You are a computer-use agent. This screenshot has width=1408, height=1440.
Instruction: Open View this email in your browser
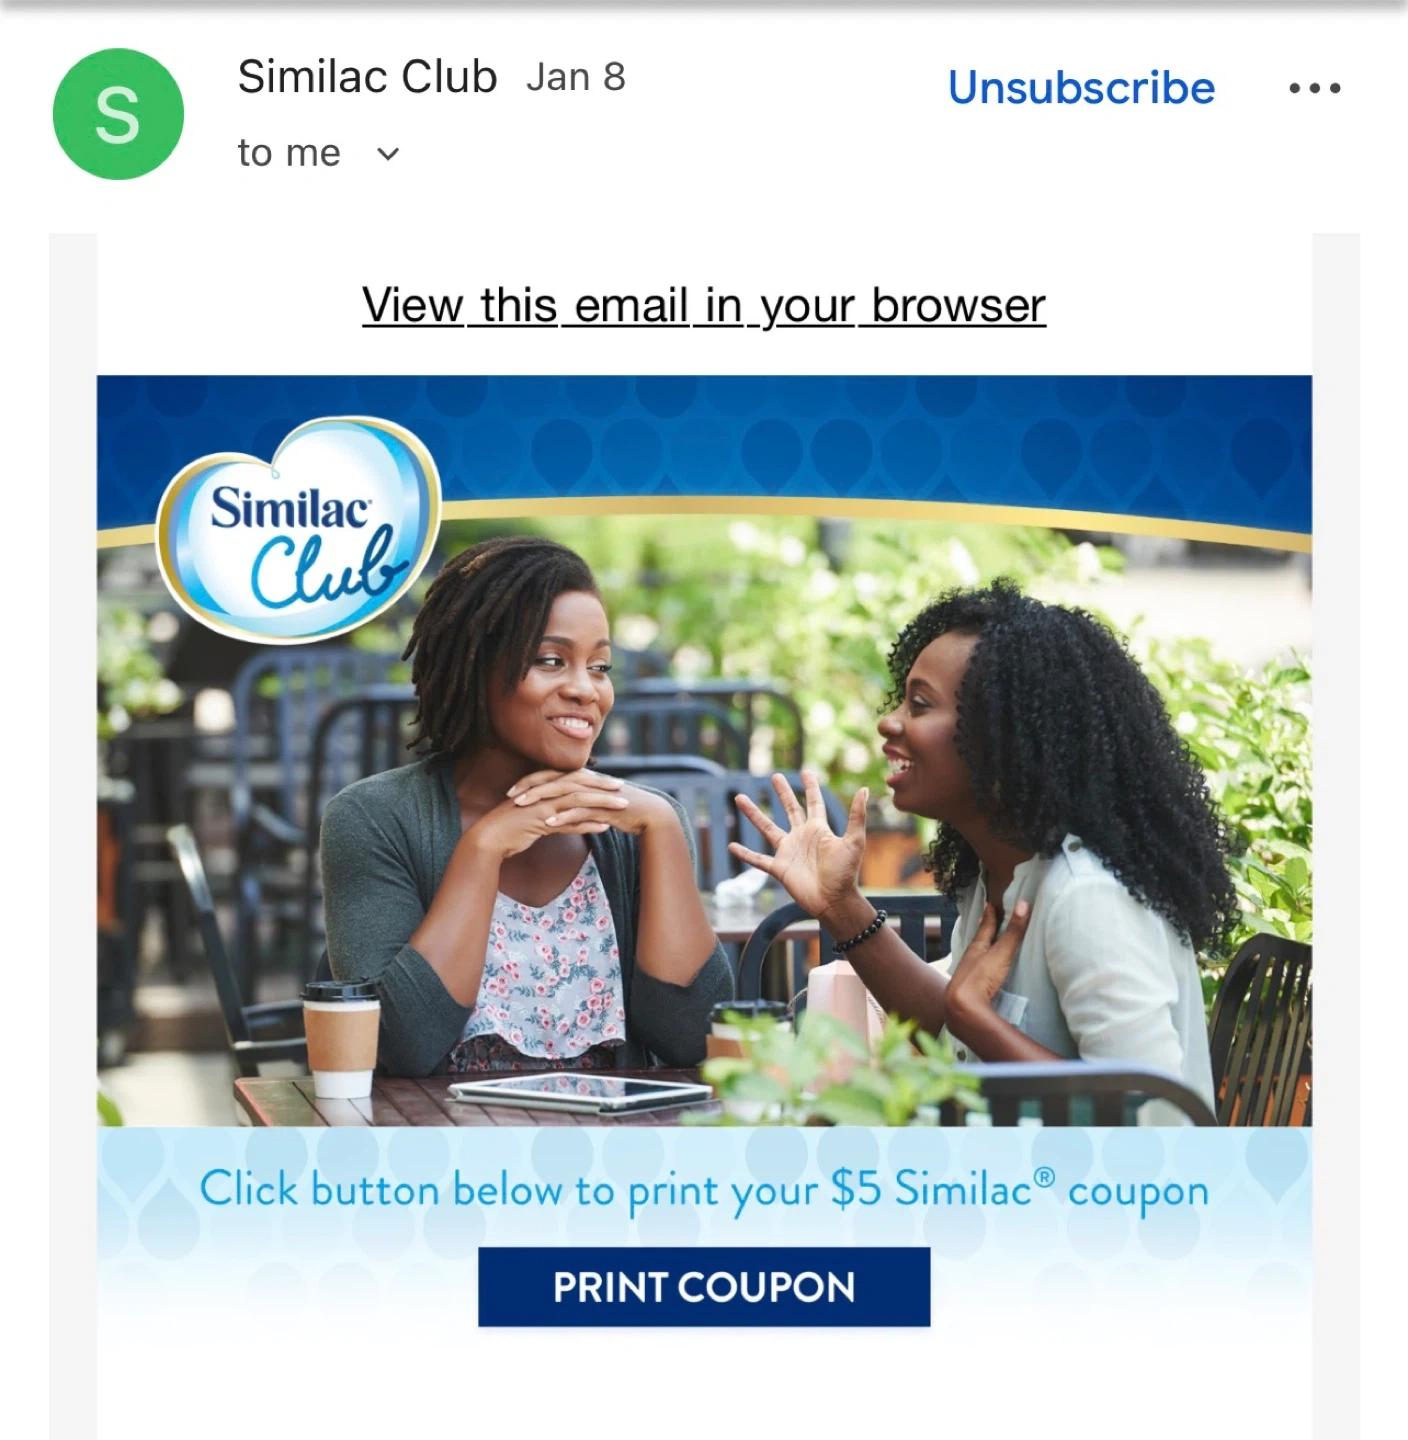(704, 305)
